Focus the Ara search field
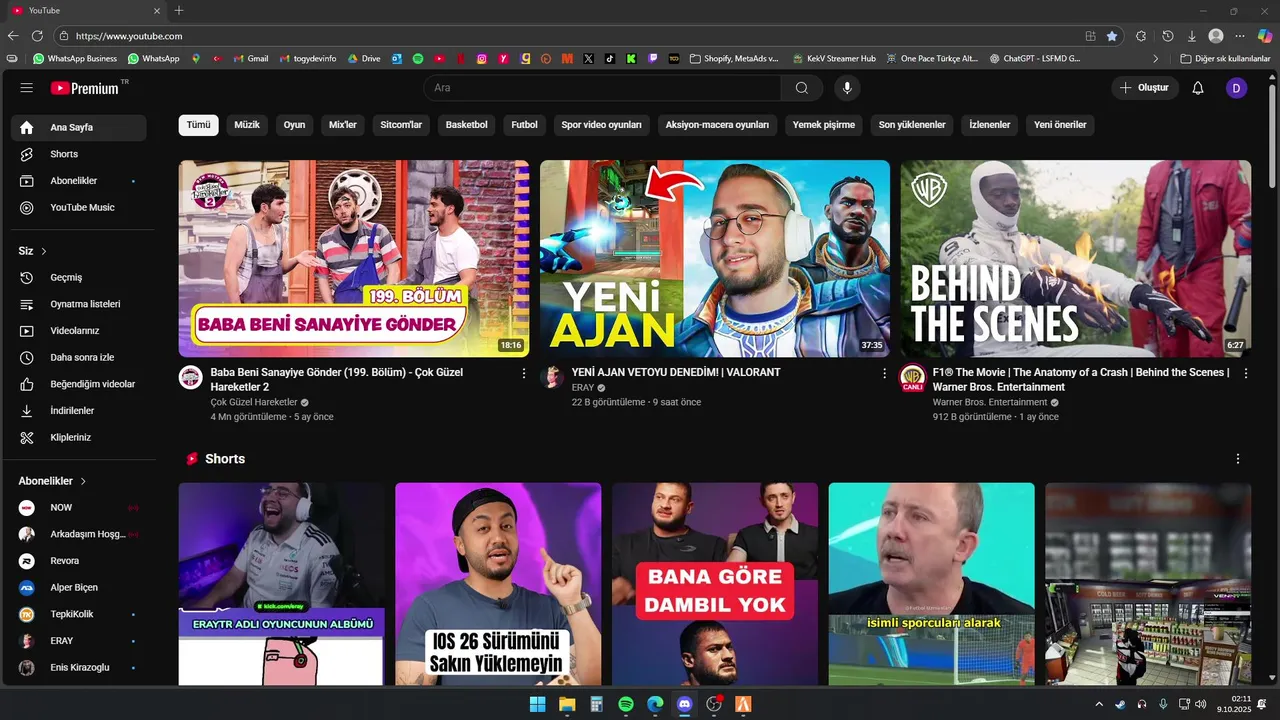This screenshot has width=1280, height=720. (603, 88)
